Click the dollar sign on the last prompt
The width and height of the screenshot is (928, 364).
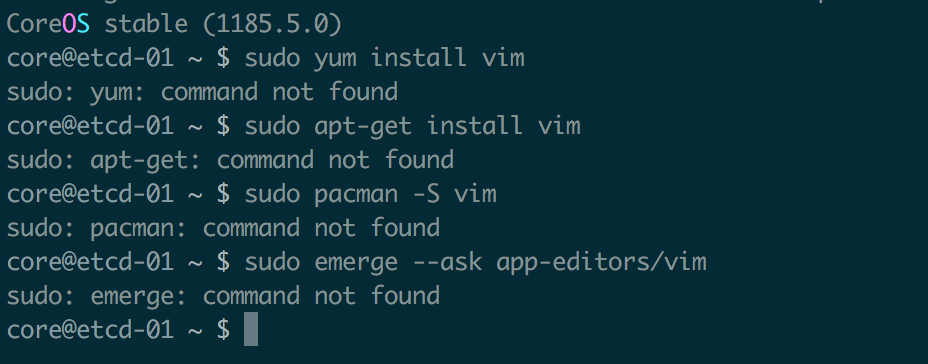click(223, 330)
